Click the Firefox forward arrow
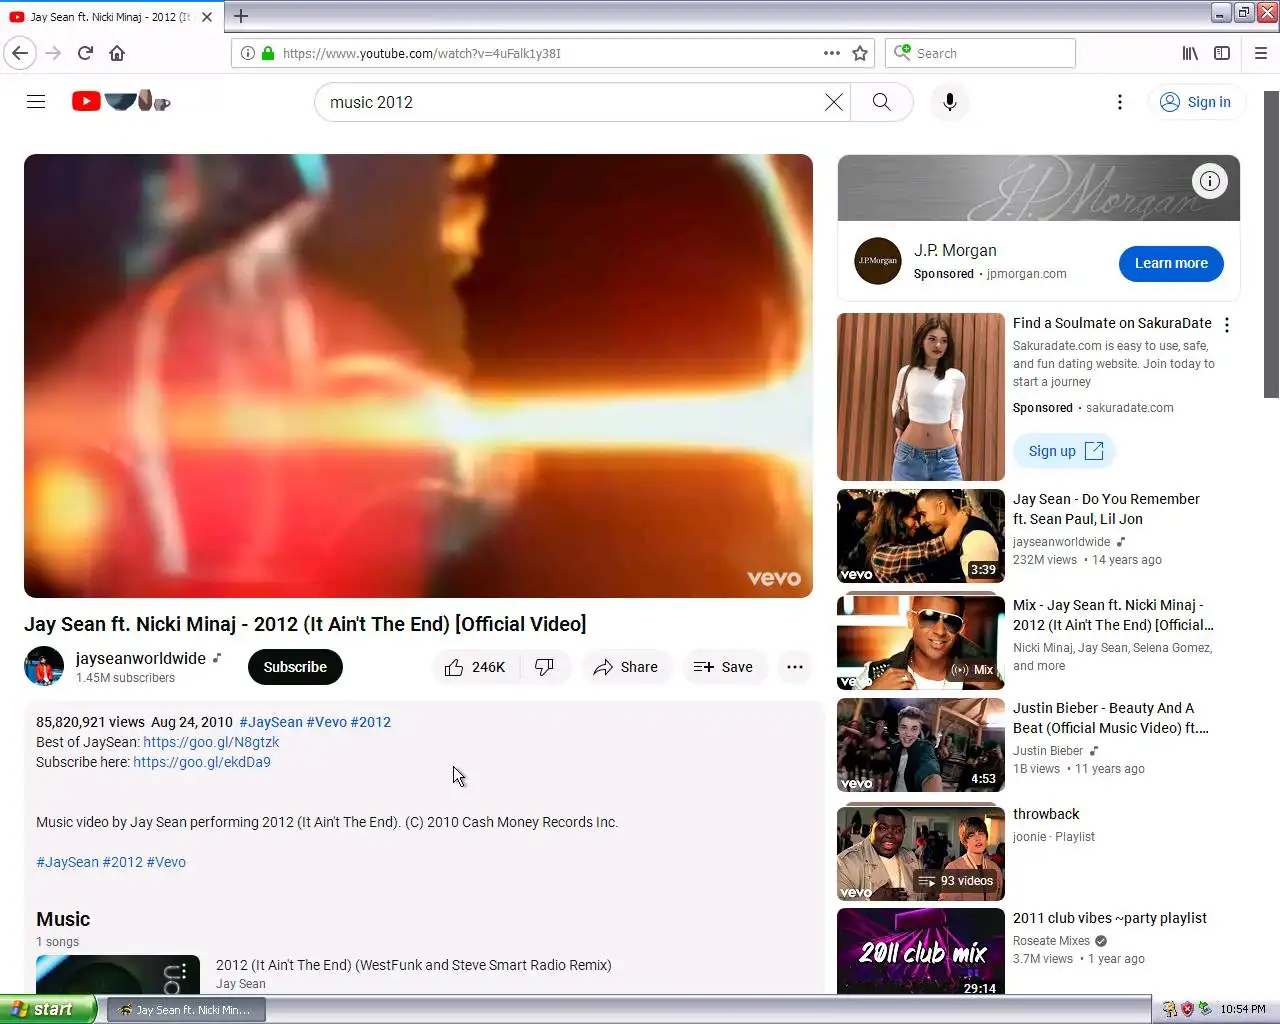 [x=53, y=53]
